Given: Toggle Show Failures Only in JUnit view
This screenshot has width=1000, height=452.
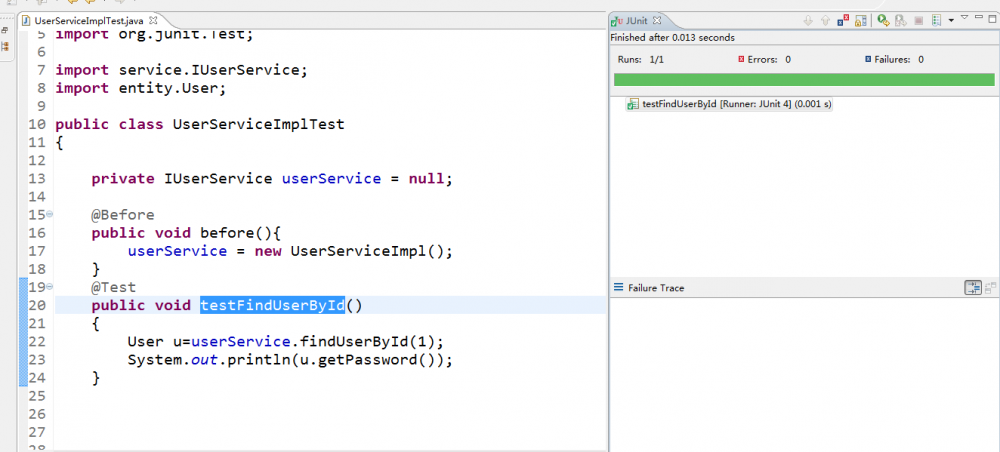Looking at the screenshot, I should [x=843, y=20].
